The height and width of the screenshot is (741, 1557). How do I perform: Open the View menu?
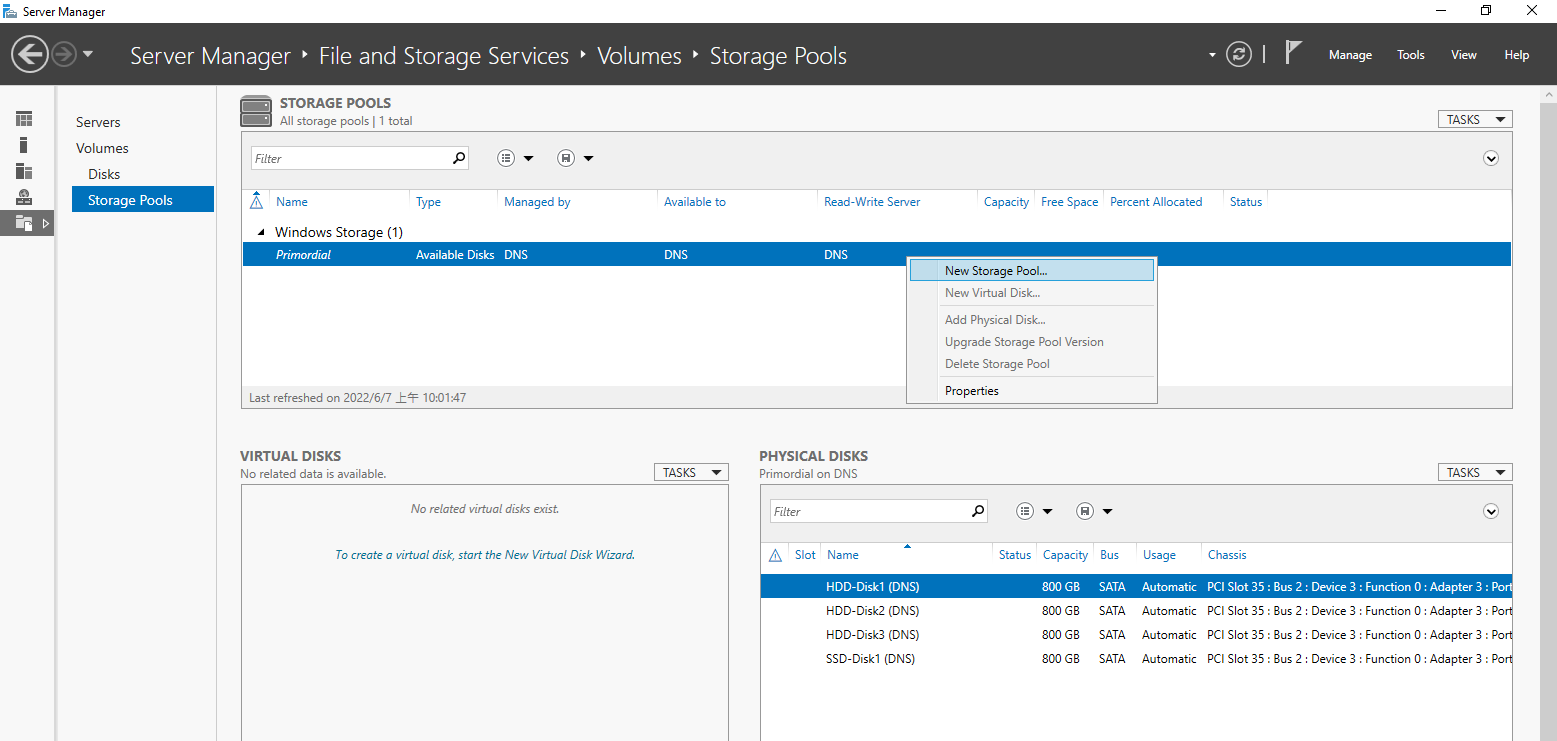coord(1464,55)
